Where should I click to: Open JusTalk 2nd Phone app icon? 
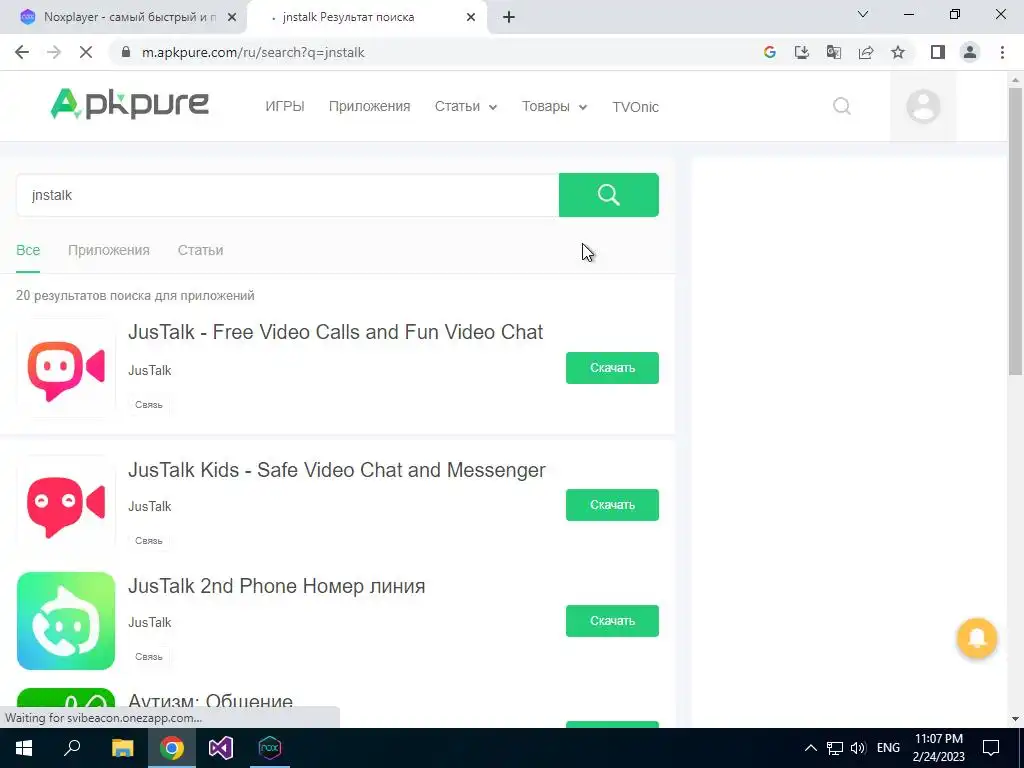66,621
